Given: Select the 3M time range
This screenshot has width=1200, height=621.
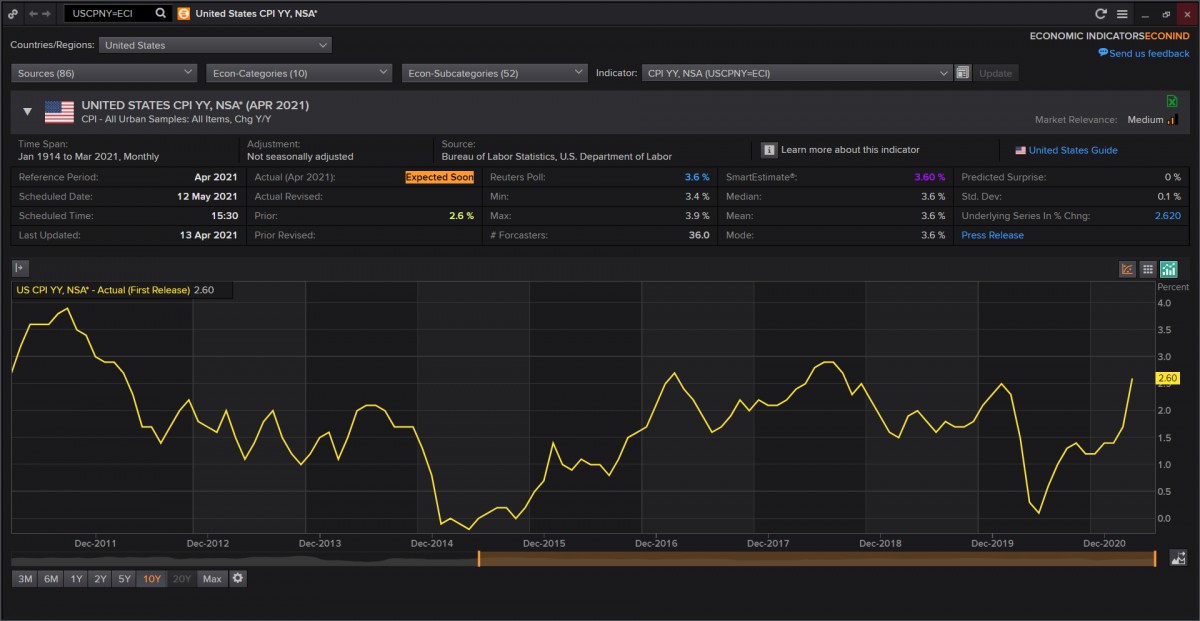Looking at the screenshot, I should pyautogui.click(x=25, y=578).
